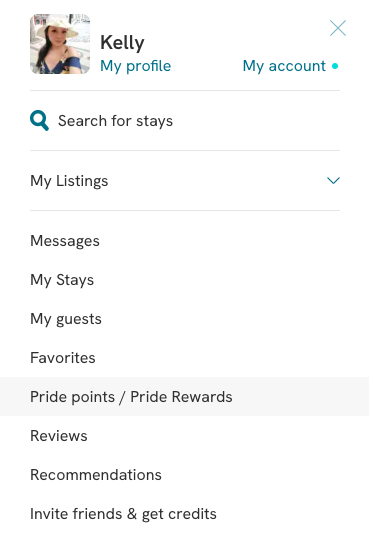Click the teal notification dot beside My account
The height and width of the screenshot is (541, 369).
[335, 66]
